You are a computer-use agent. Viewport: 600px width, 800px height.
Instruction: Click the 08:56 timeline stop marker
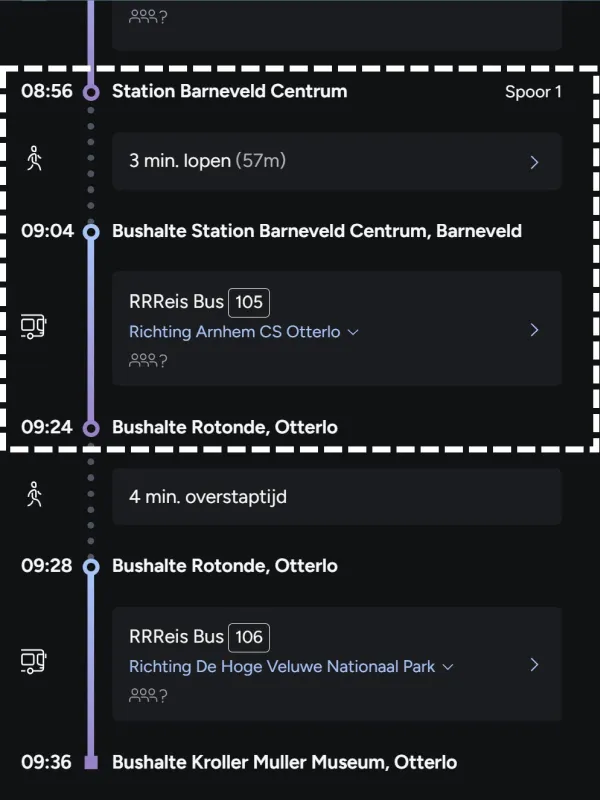tap(91, 92)
